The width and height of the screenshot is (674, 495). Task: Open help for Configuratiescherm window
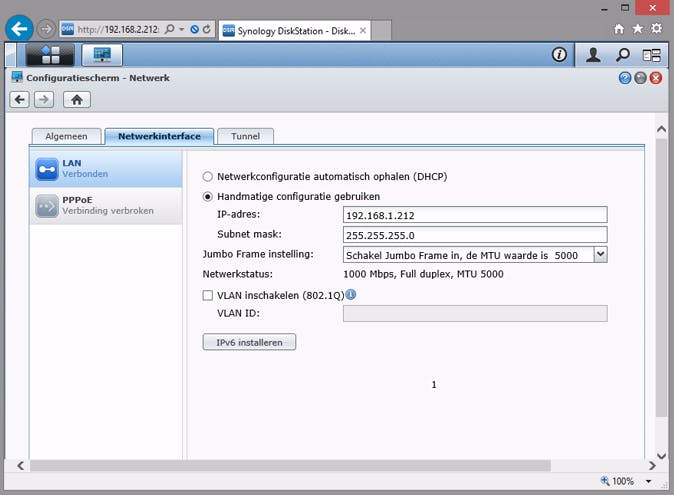point(625,78)
